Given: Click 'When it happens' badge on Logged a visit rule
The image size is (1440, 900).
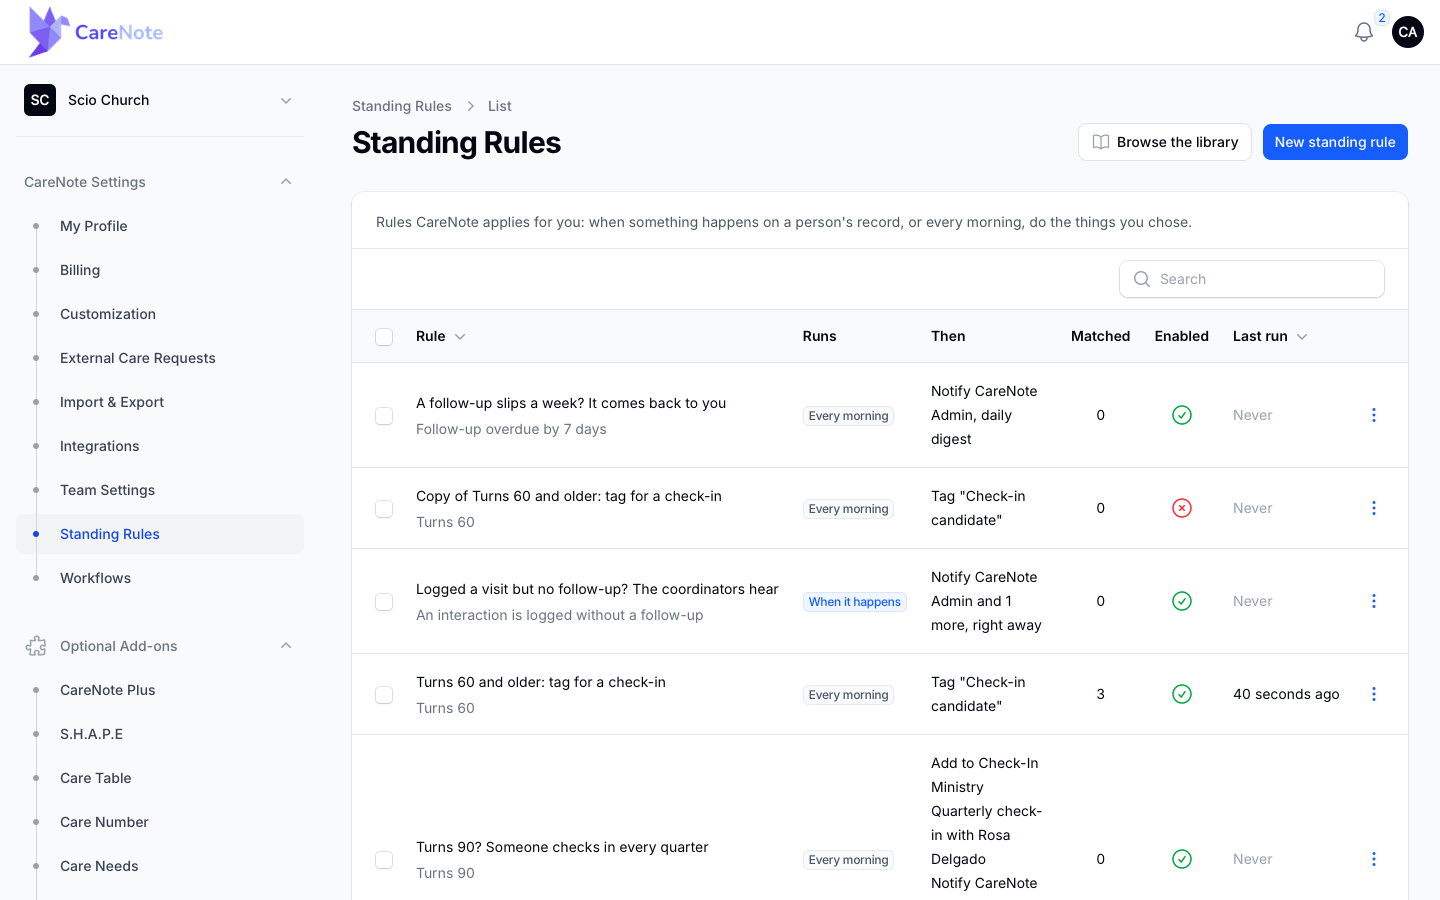Looking at the screenshot, I should coord(855,602).
